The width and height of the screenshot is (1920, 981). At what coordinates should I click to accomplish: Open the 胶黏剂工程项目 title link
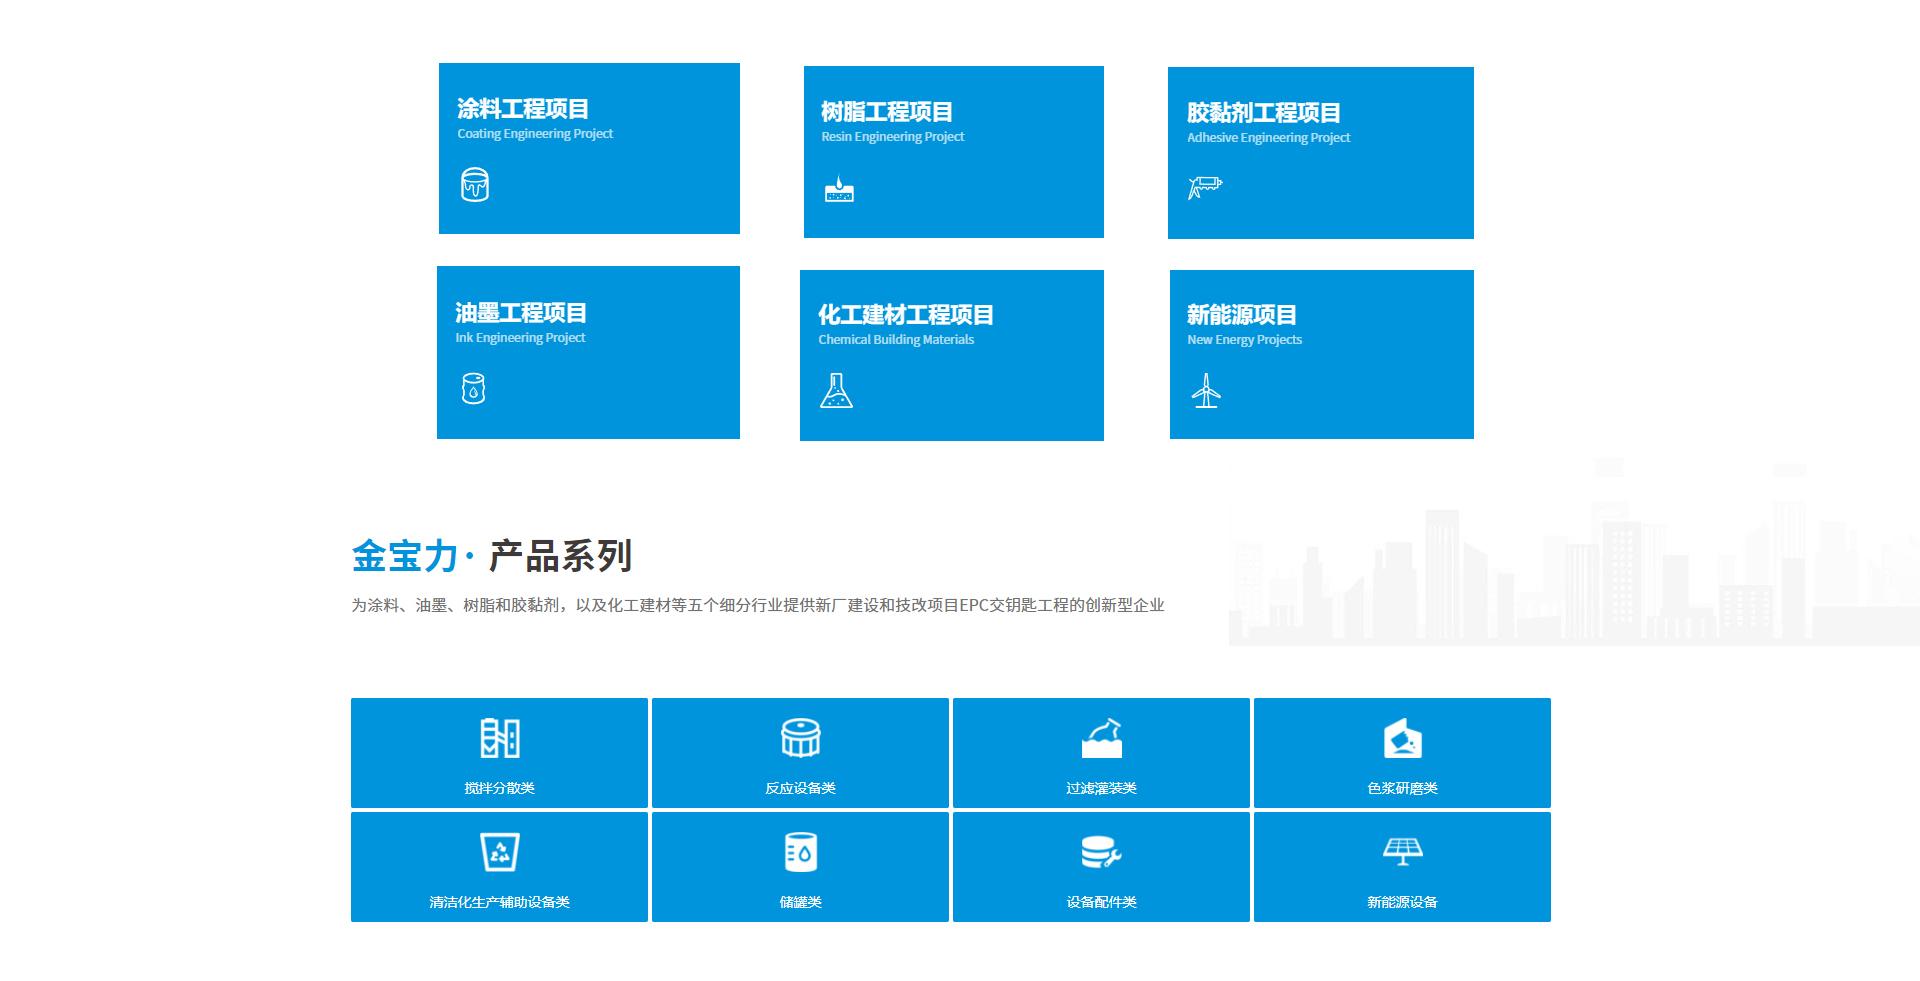[1264, 112]
